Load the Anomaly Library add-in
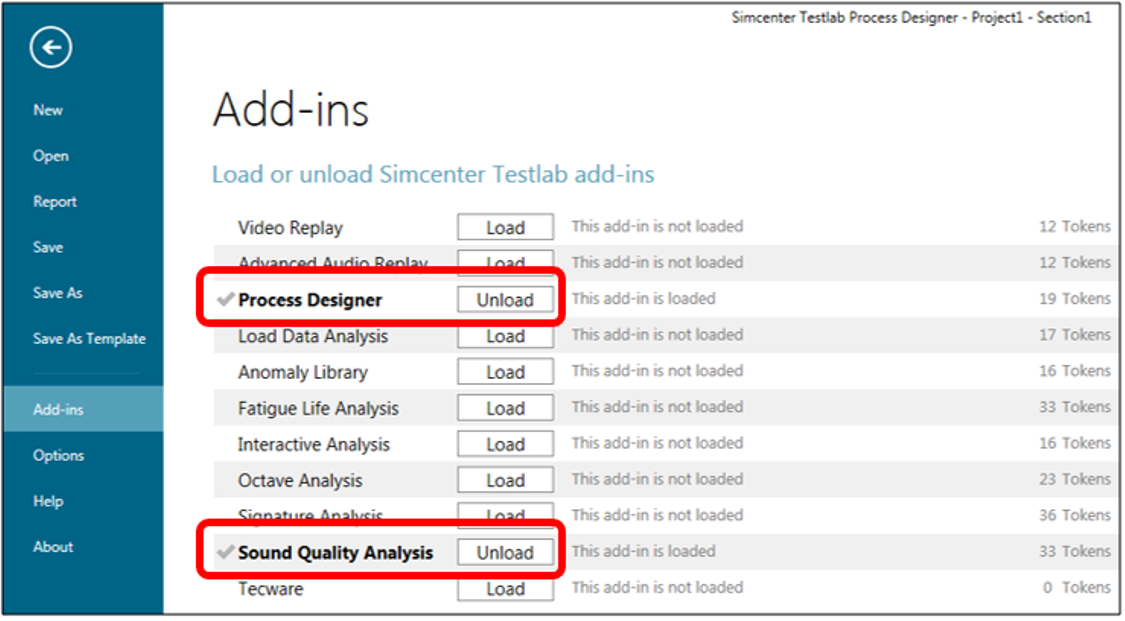Viewport: 1125px width, 621px height. [505, 372]
